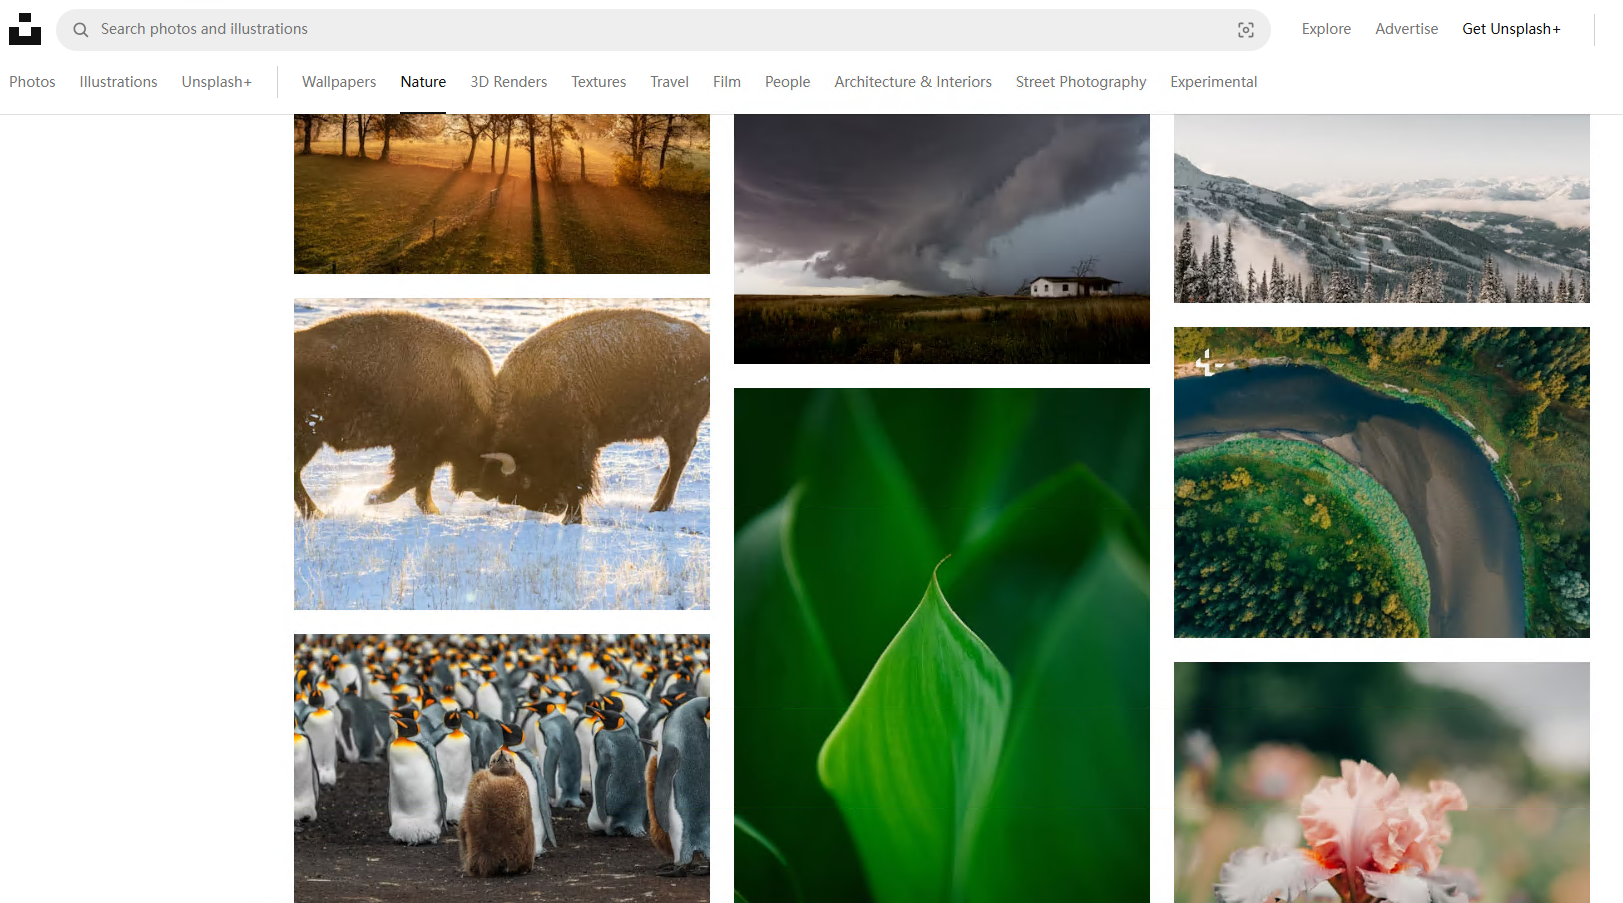The width and height of the screenshot is (1623, 903).
Task: Open the bison fighting photo
Action: (502, 454)
